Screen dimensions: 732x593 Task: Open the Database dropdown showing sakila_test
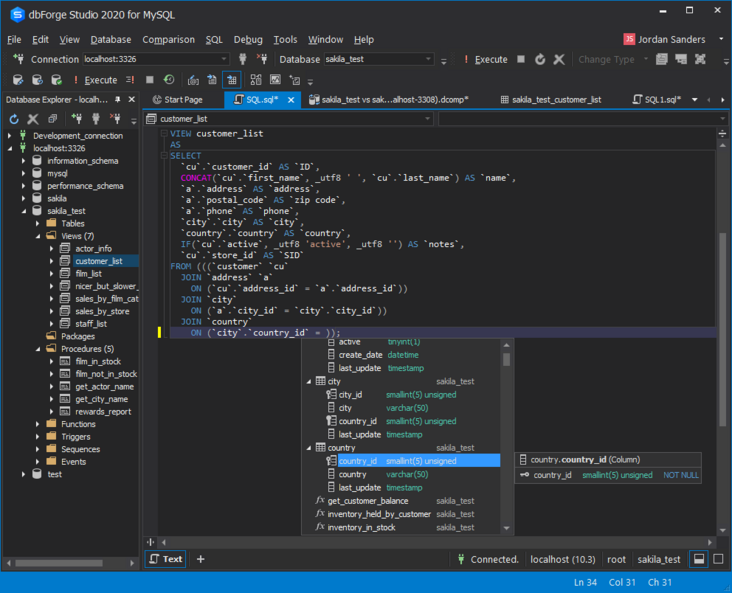pyautogui.click(x=429, y=59)
